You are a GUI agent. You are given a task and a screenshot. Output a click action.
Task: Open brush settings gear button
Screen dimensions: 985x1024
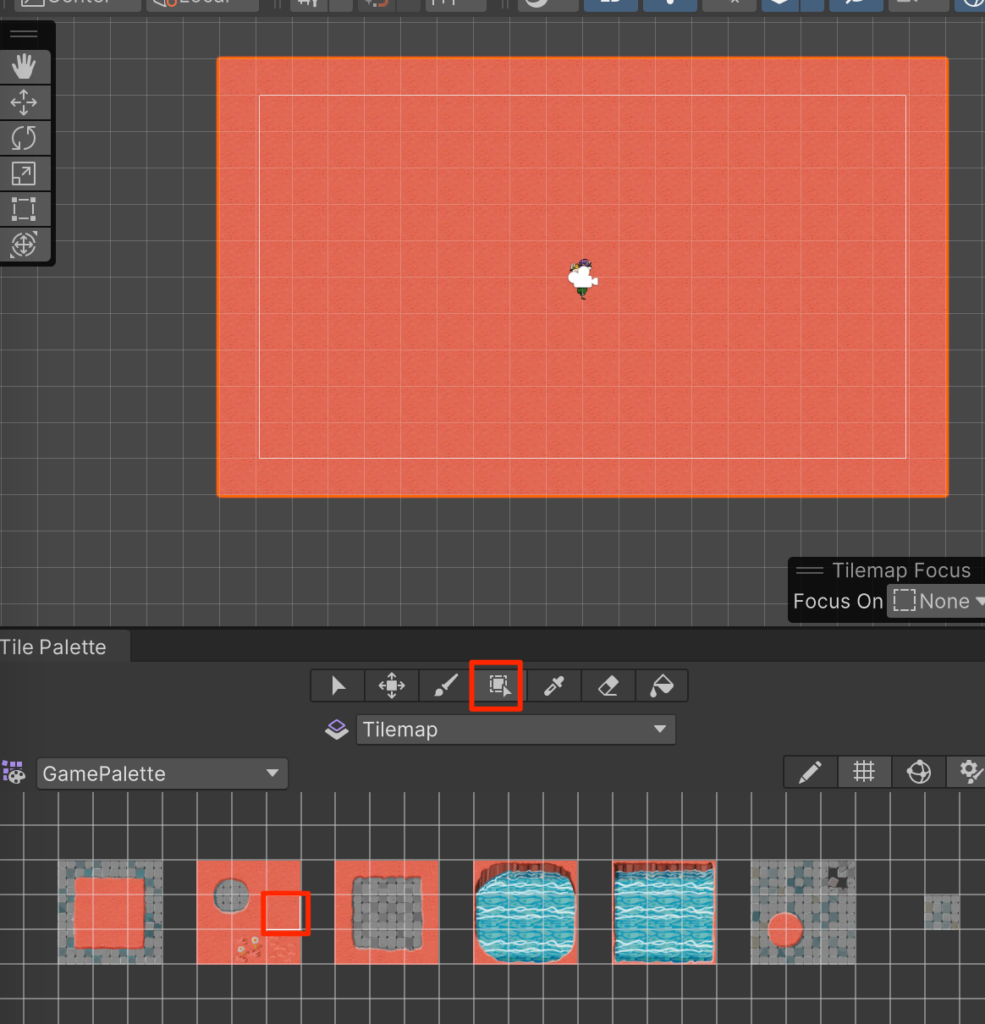[x=968, y=773]
